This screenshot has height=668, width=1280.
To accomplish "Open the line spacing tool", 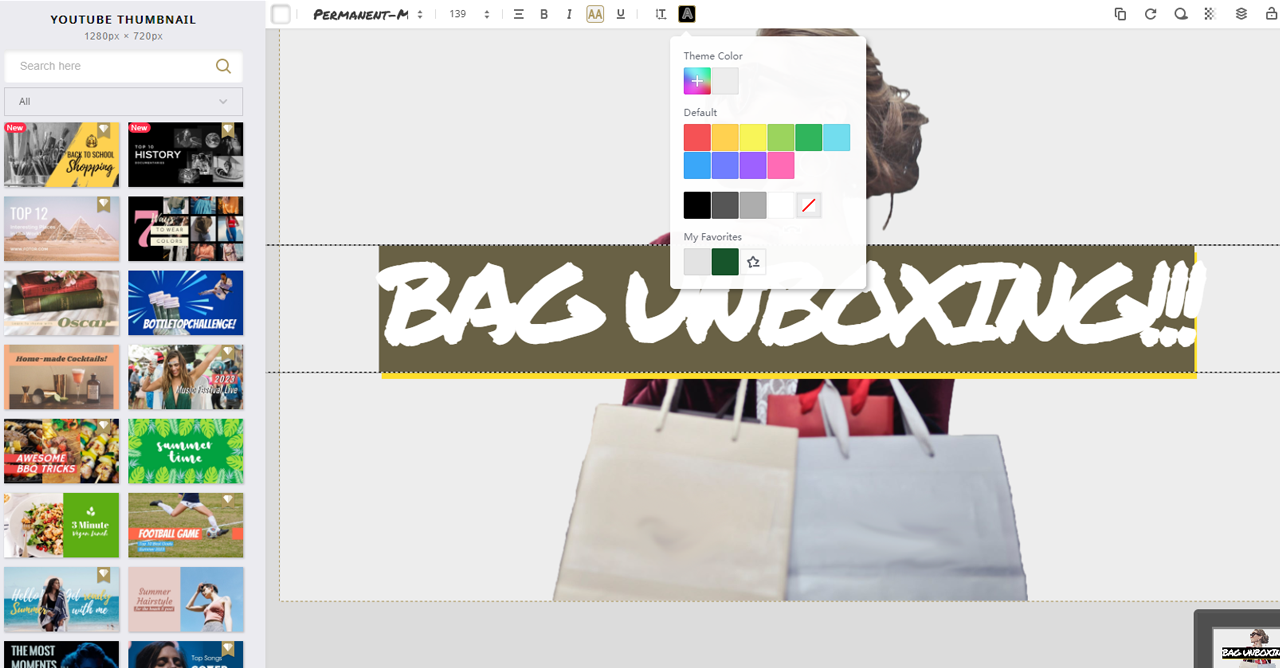I will point(660,14).
